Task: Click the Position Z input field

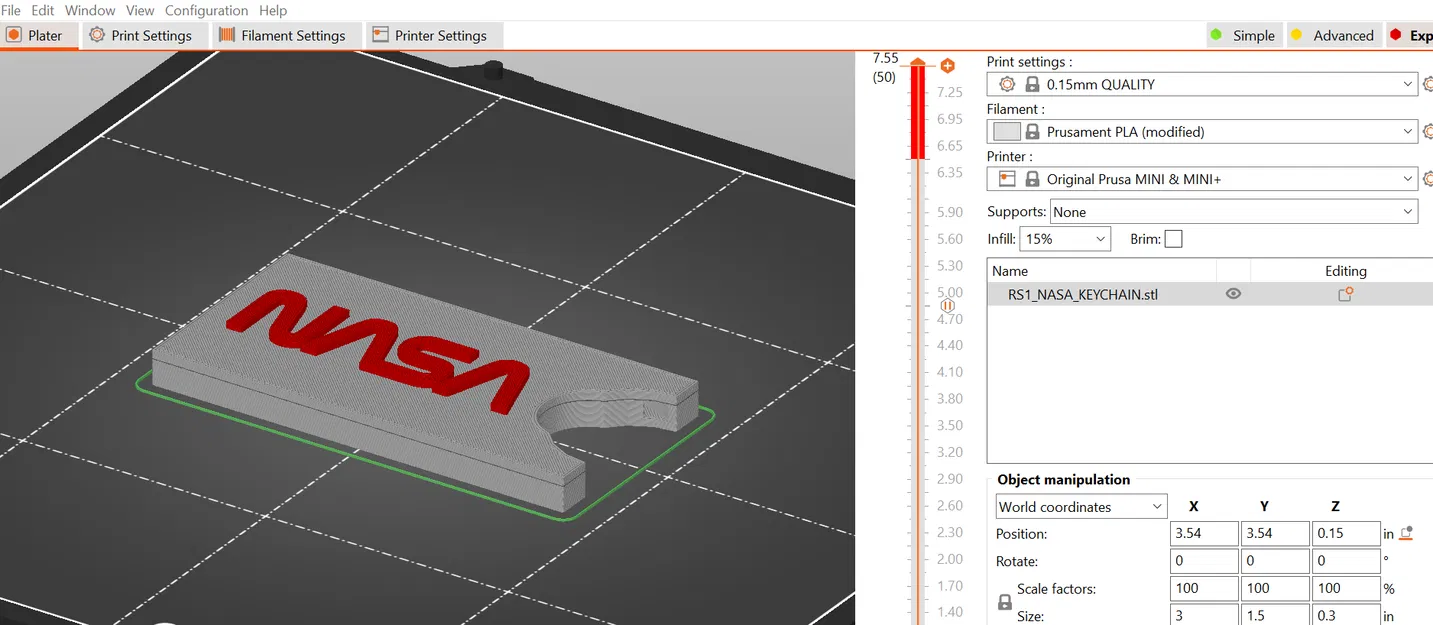Action: (x=1345, y=534)
